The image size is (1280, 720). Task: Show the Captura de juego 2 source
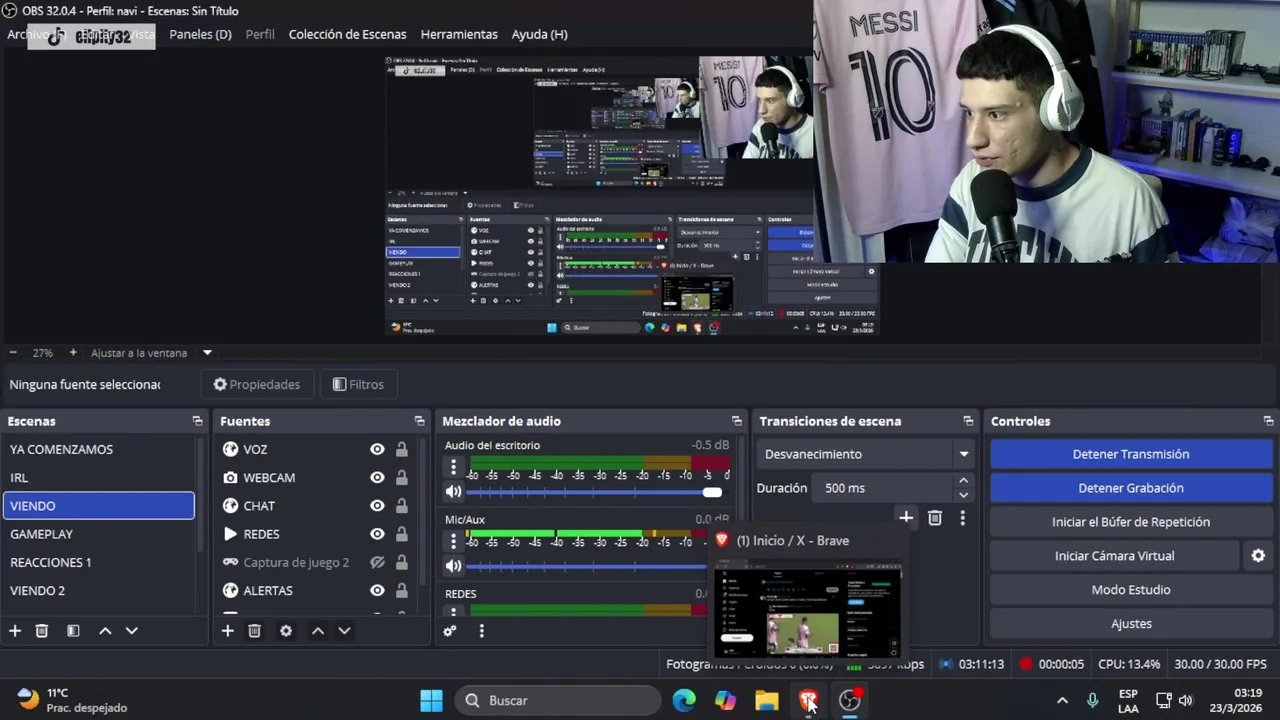point(377,562)
